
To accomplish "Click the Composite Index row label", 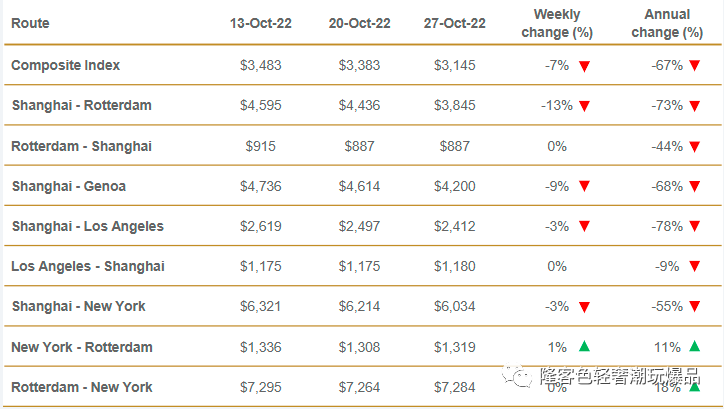I will point(66,65).
